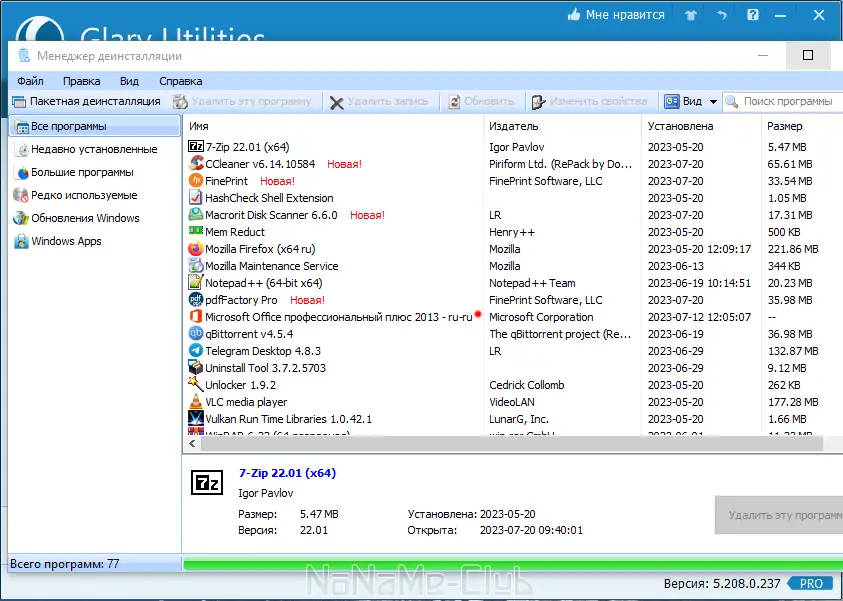Click the help question icon in Glary Utilities title bar
The width and height of the screenshot is (843, 601).
(753, 15)
